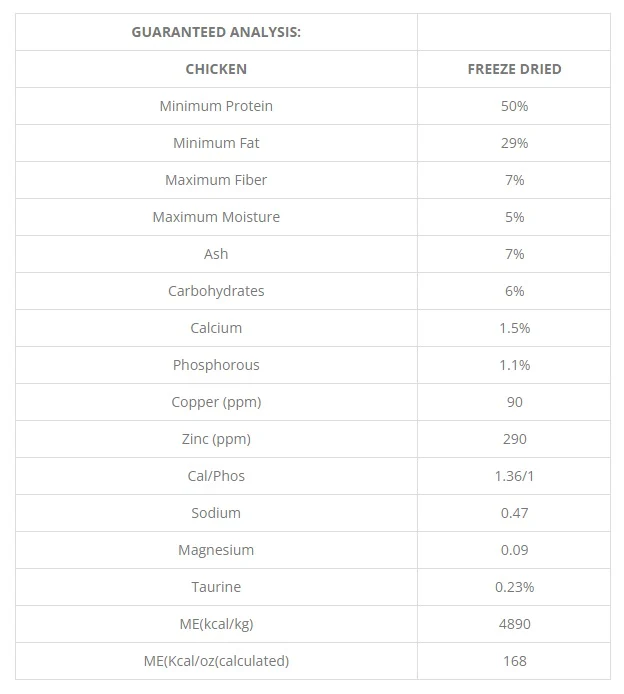Viewport: 624px width, 694px height.
Task: Click the 29% fat value
Action: (x=514, y=143)
